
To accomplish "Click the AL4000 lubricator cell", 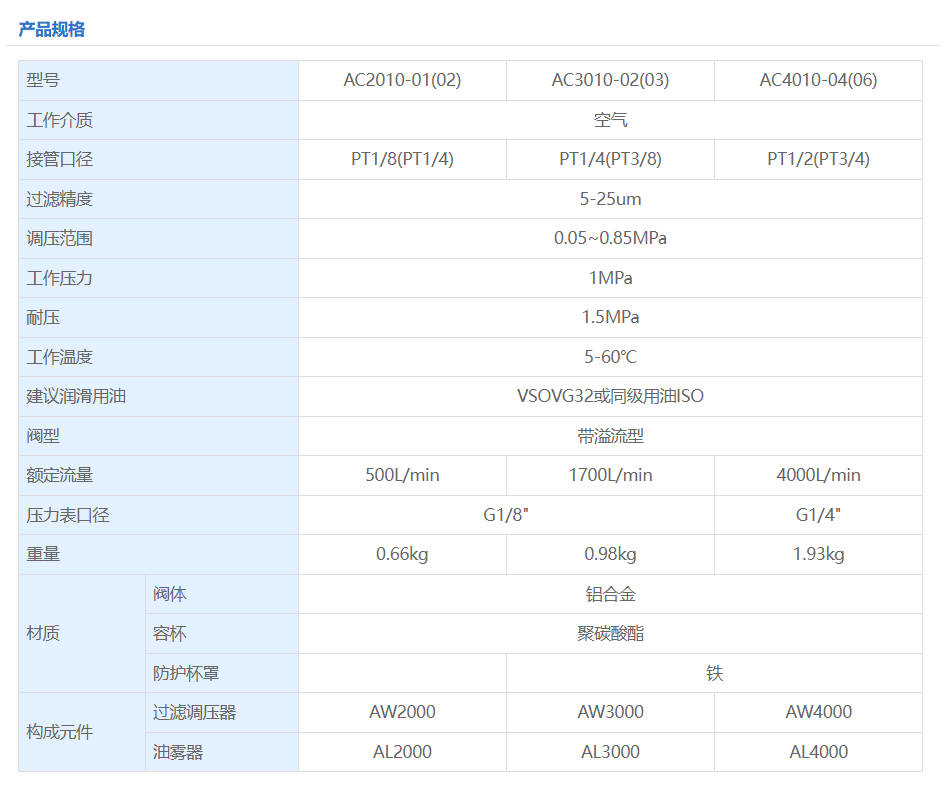I will 818,752.
